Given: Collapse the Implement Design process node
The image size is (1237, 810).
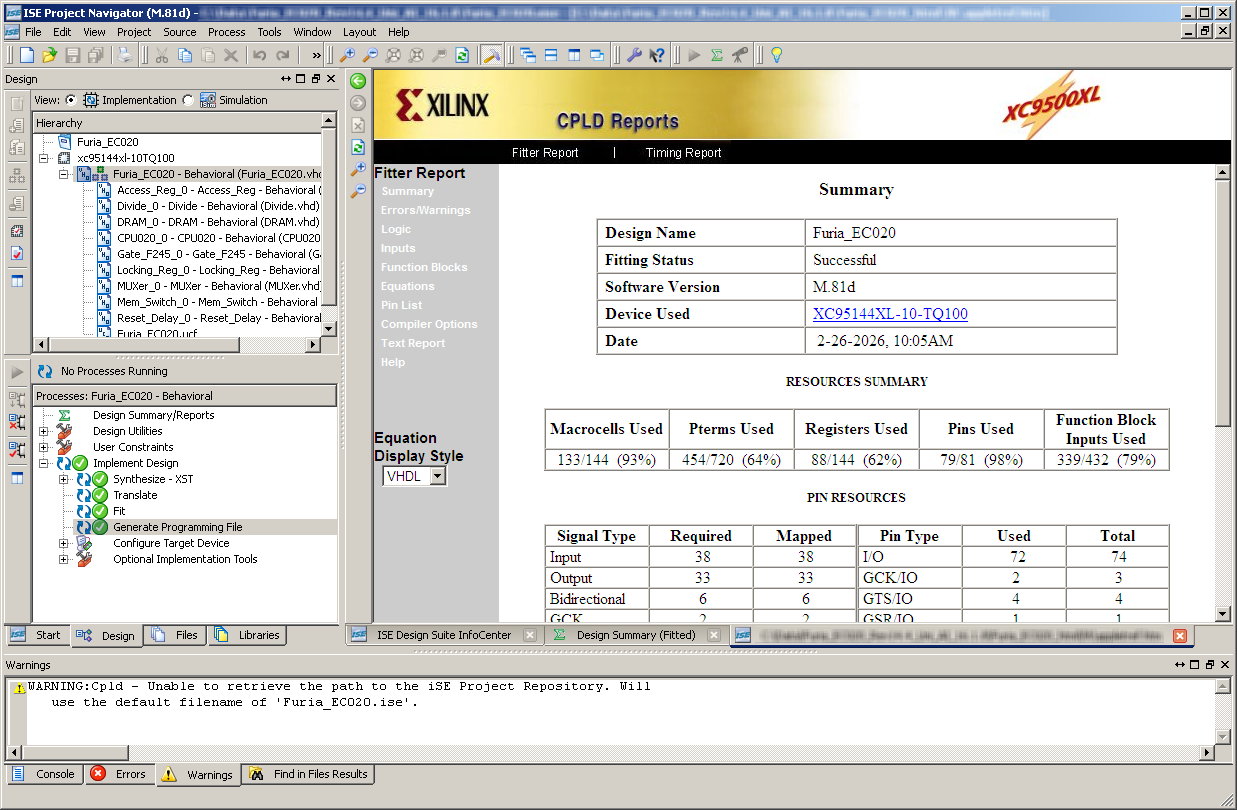Looking at the screenshot, I should [x=44, y=463].
